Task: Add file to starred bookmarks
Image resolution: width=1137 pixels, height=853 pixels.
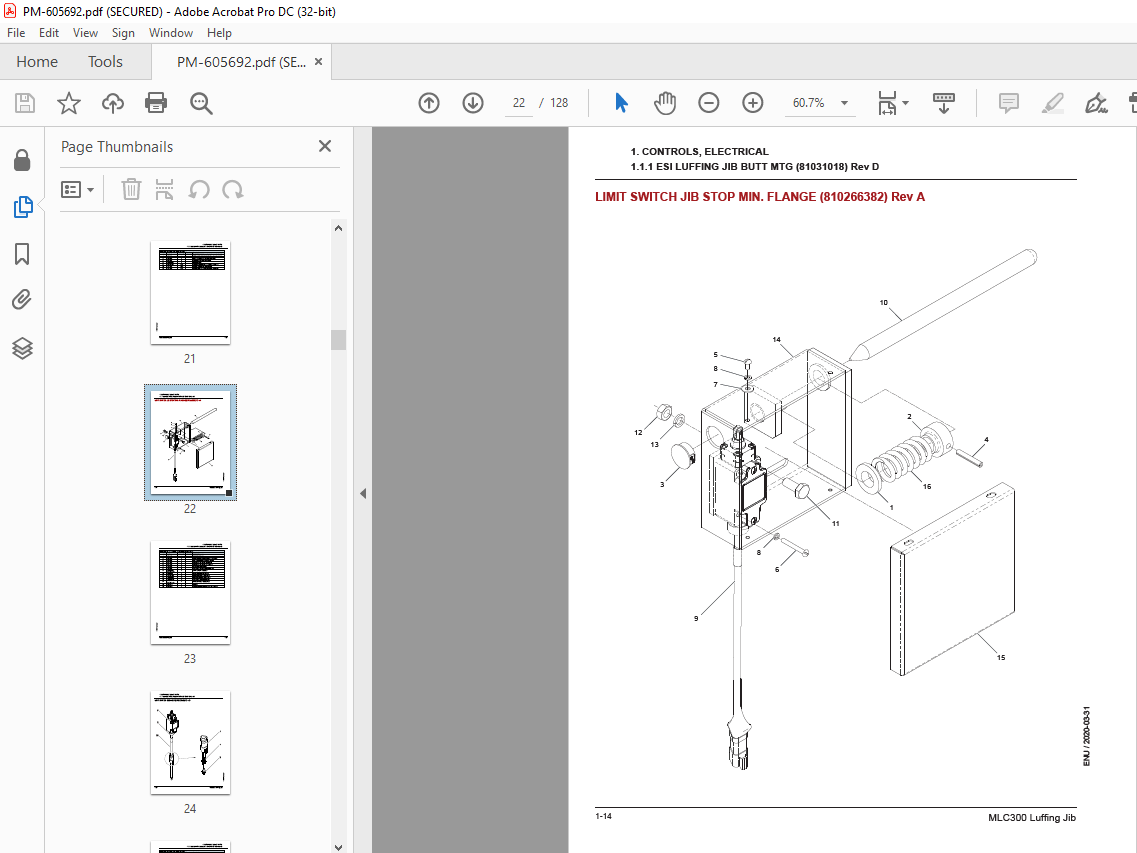Action: [x=69, y=103]
